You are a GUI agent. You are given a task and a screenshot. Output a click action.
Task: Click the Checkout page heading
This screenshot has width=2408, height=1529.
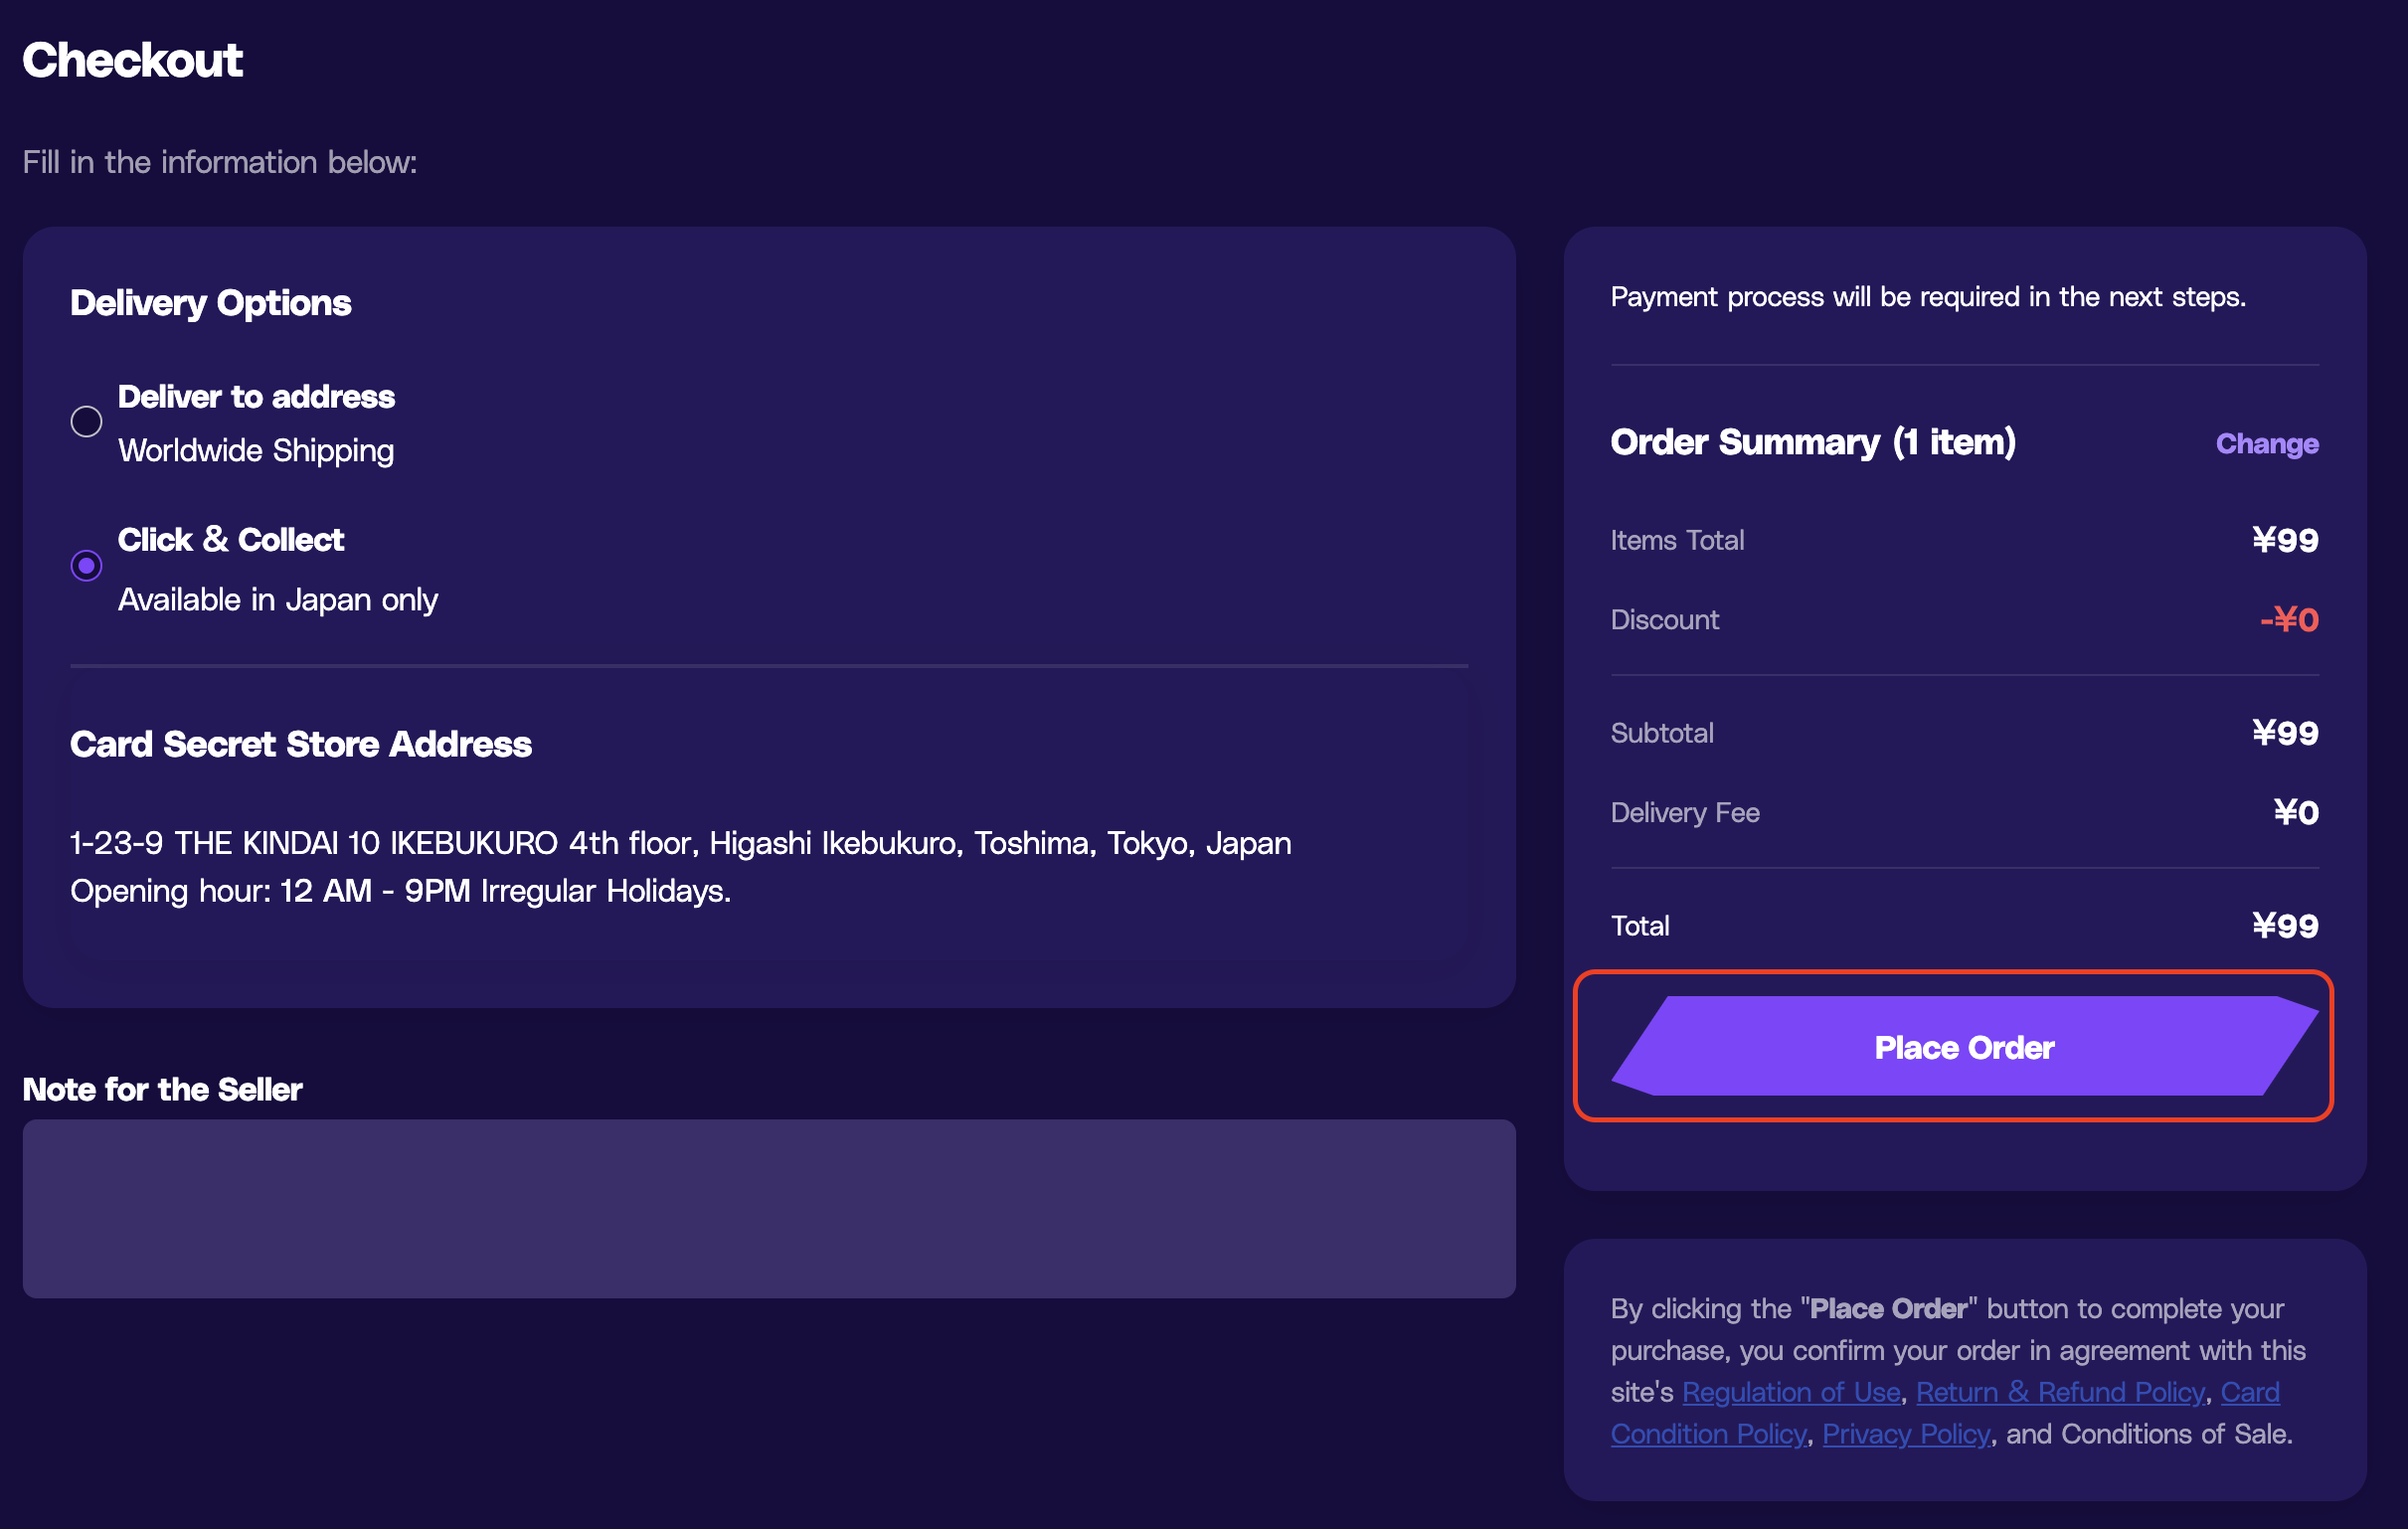click(x=132, y=60)
